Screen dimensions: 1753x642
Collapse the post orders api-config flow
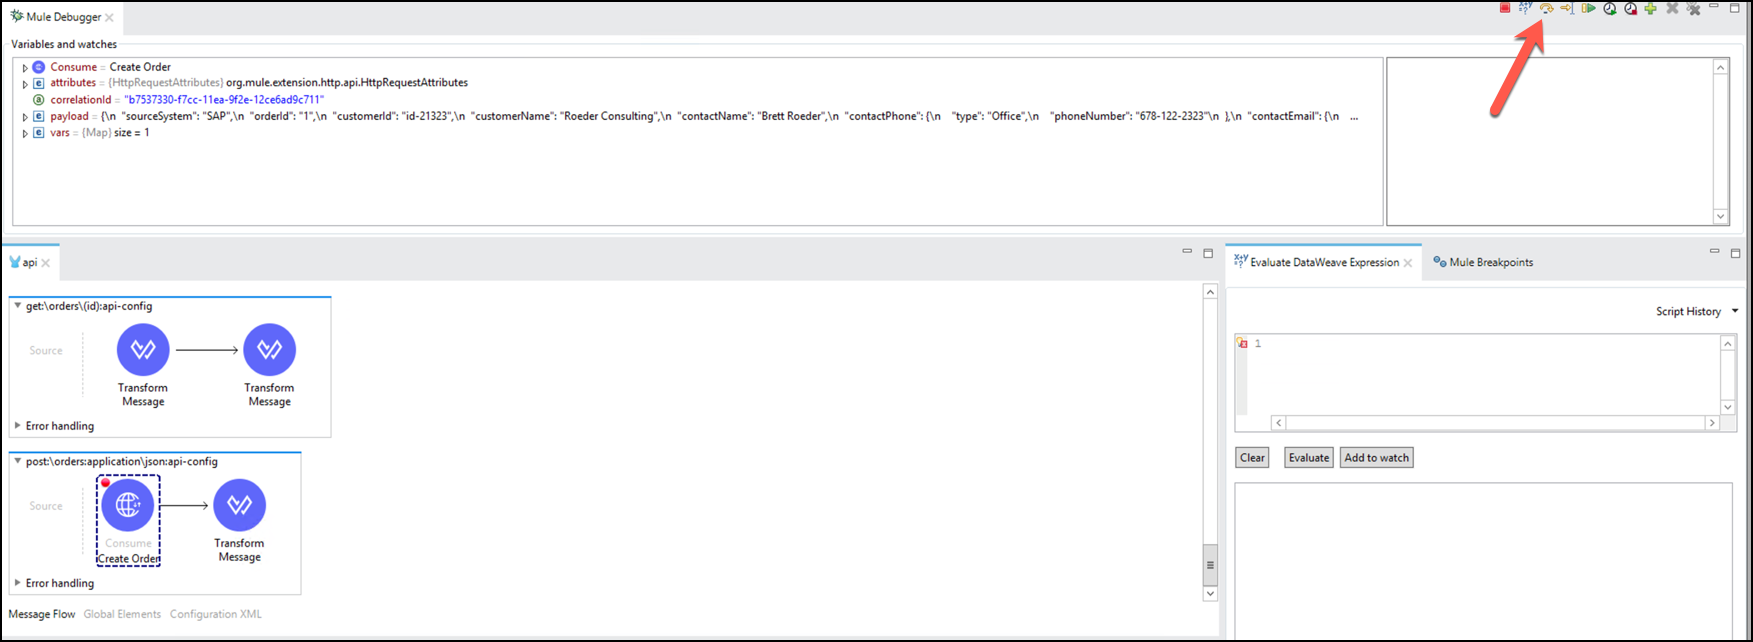[x=17, y=461]
